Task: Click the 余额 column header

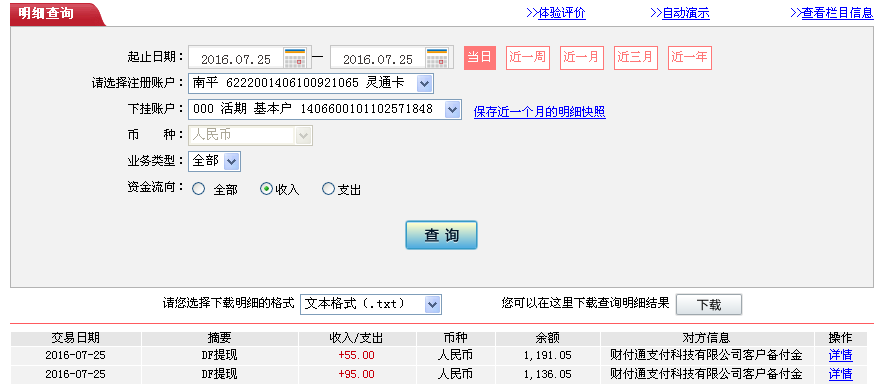Action: 547,338
